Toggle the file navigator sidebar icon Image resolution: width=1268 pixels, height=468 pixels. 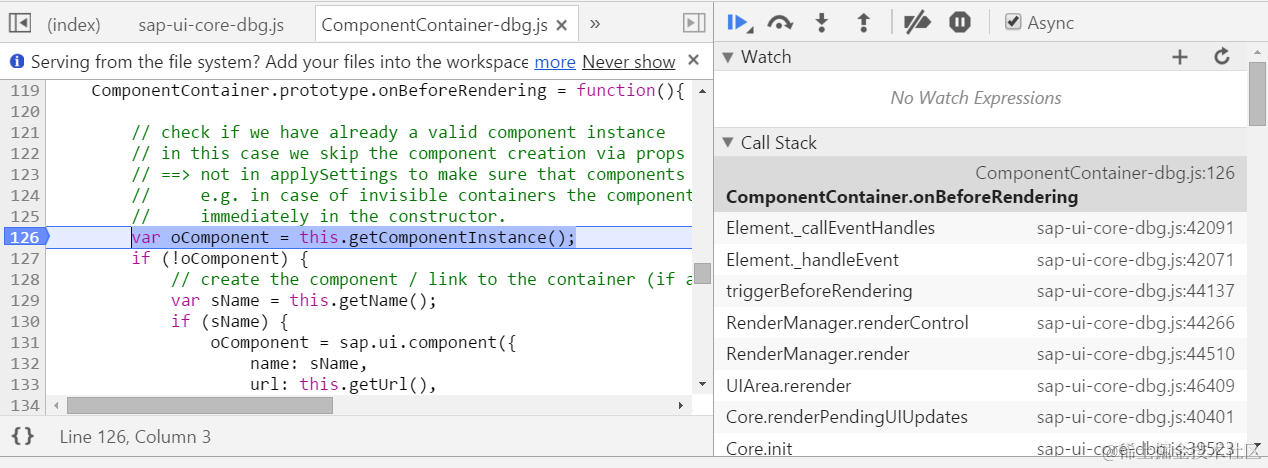(20, 23)
